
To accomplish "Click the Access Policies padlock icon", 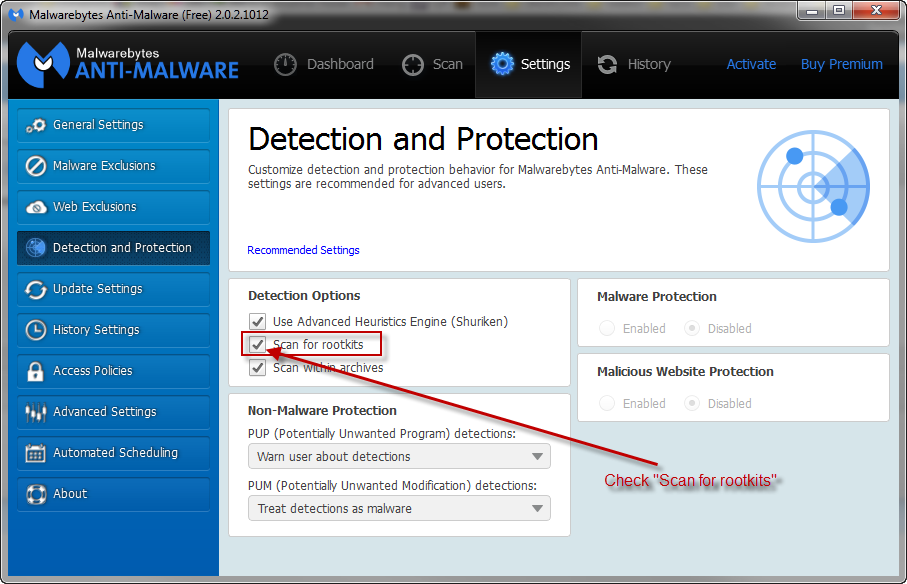I will pos(35,371).
